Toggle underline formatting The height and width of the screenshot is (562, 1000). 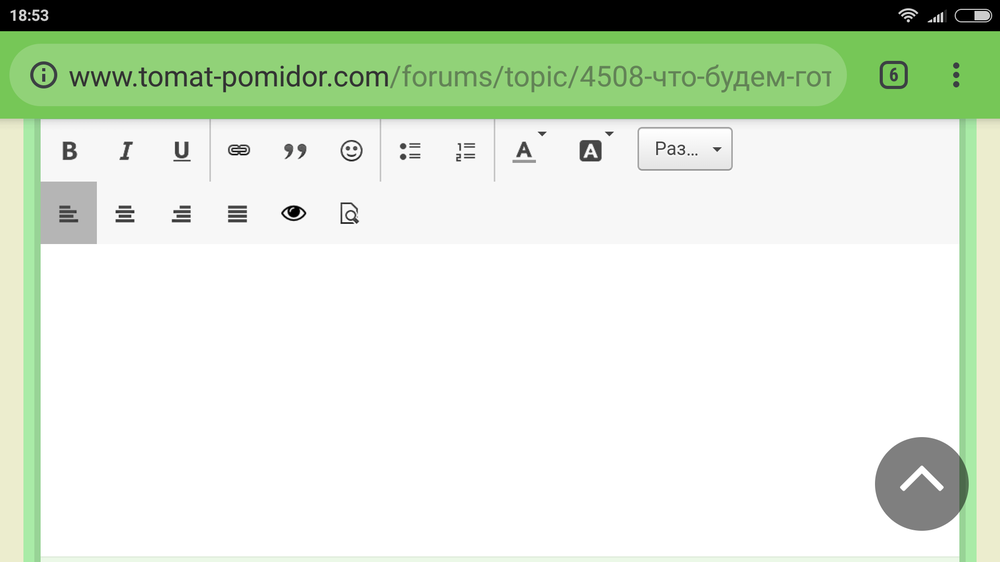pos(182,151)
